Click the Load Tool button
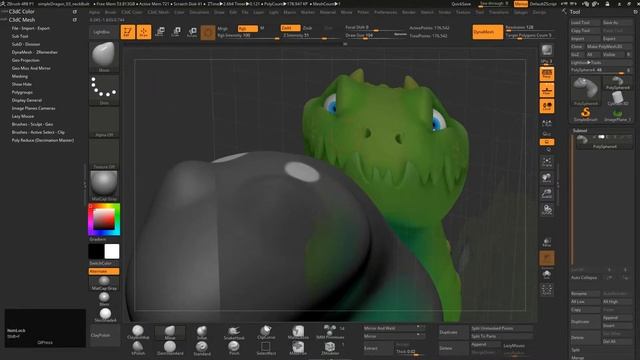The height and width of the screenshot is (360, 640). [585, 22]
